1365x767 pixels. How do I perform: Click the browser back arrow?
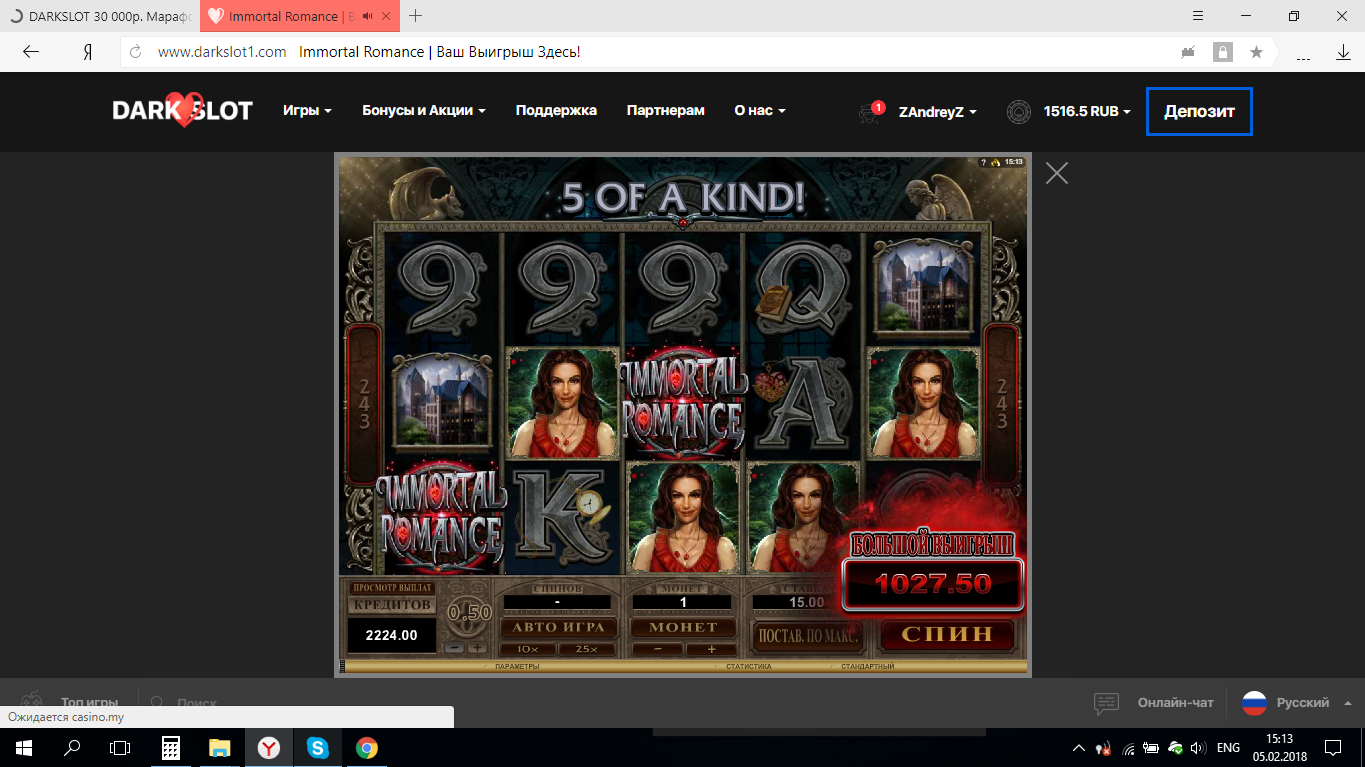31,52
